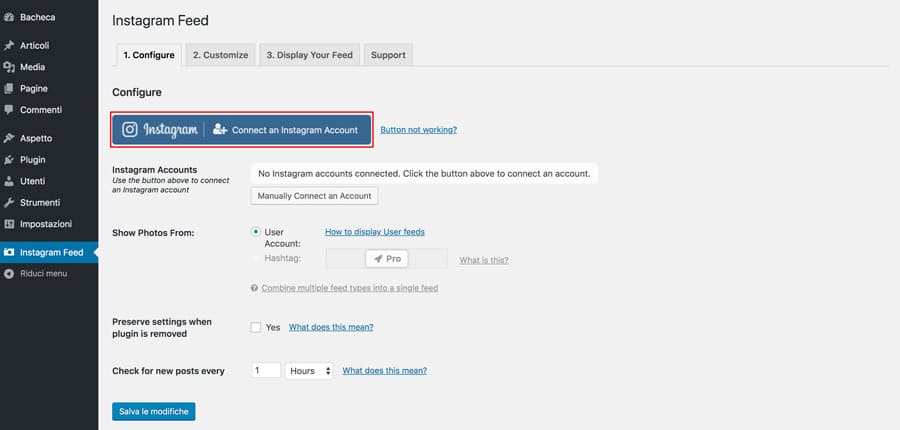
Task: Focus the check interval number field
Action: (x=266, y=371)
